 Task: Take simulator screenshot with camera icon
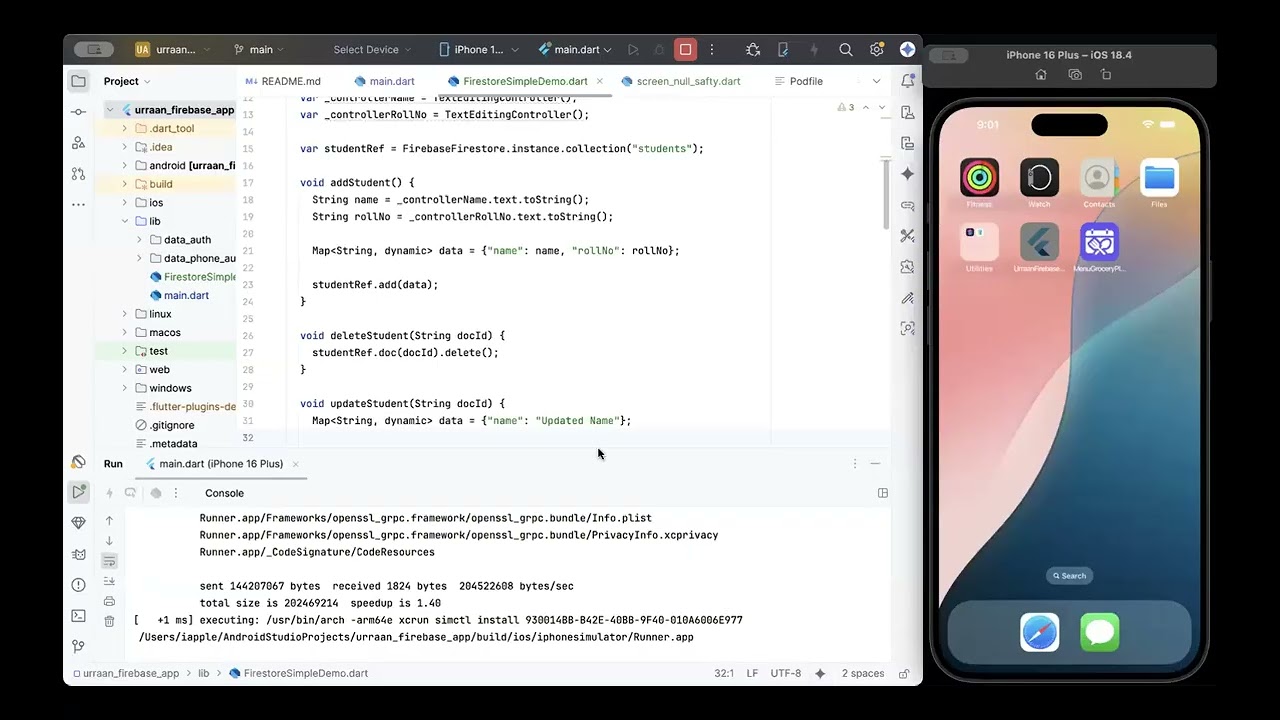(x=1075, y=75)
